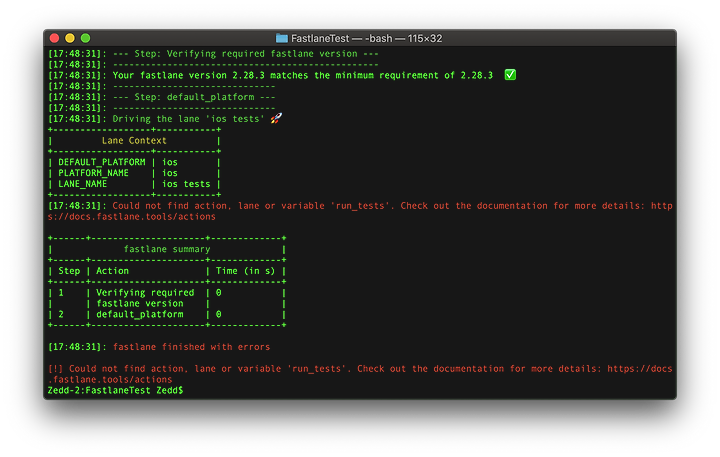Click the green checkmark emoji after 2.28.3
Image resolution: width=720 pixels, height=457 pixels.
[x=510, y=75]
